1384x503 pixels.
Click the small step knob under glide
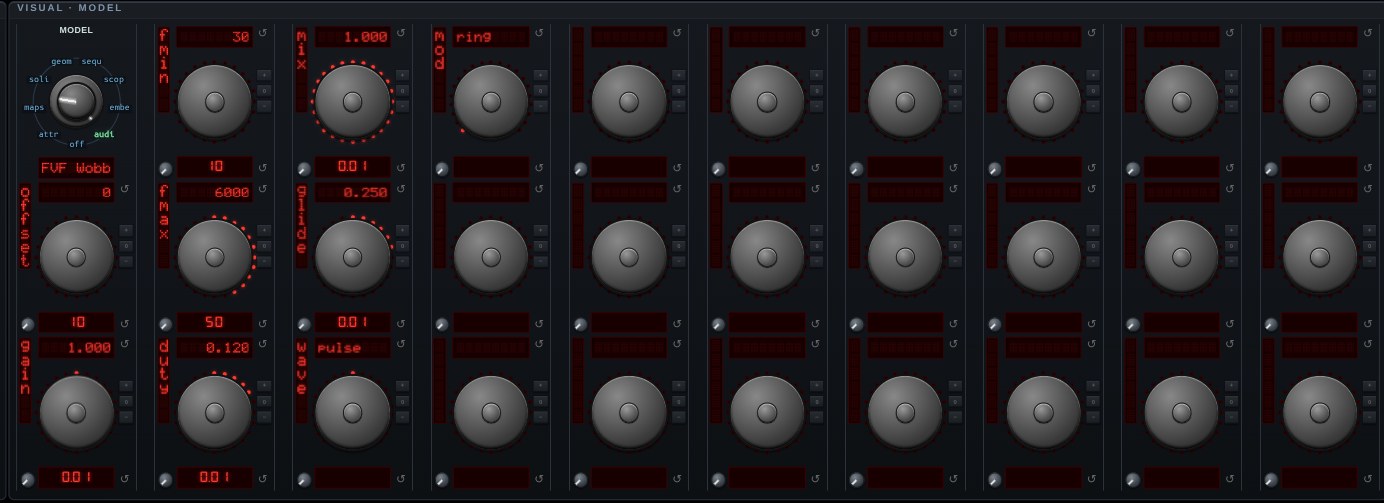pos(303,325)
